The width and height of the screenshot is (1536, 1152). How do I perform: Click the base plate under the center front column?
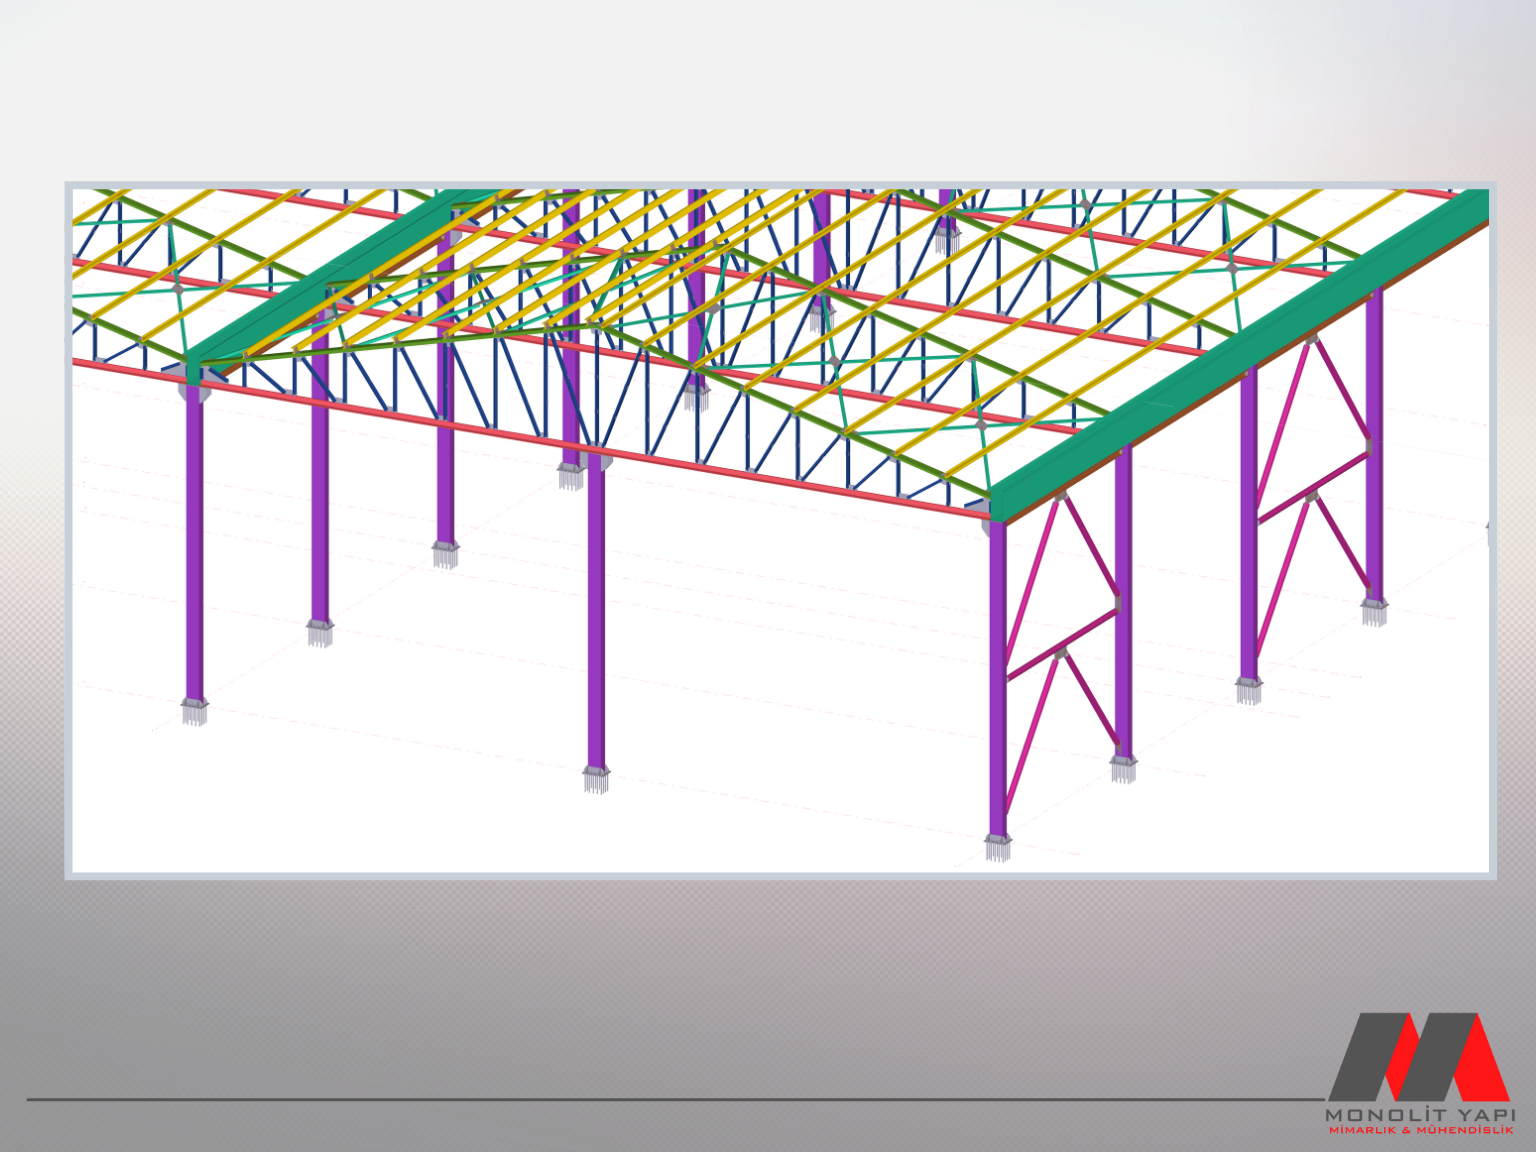596,777
